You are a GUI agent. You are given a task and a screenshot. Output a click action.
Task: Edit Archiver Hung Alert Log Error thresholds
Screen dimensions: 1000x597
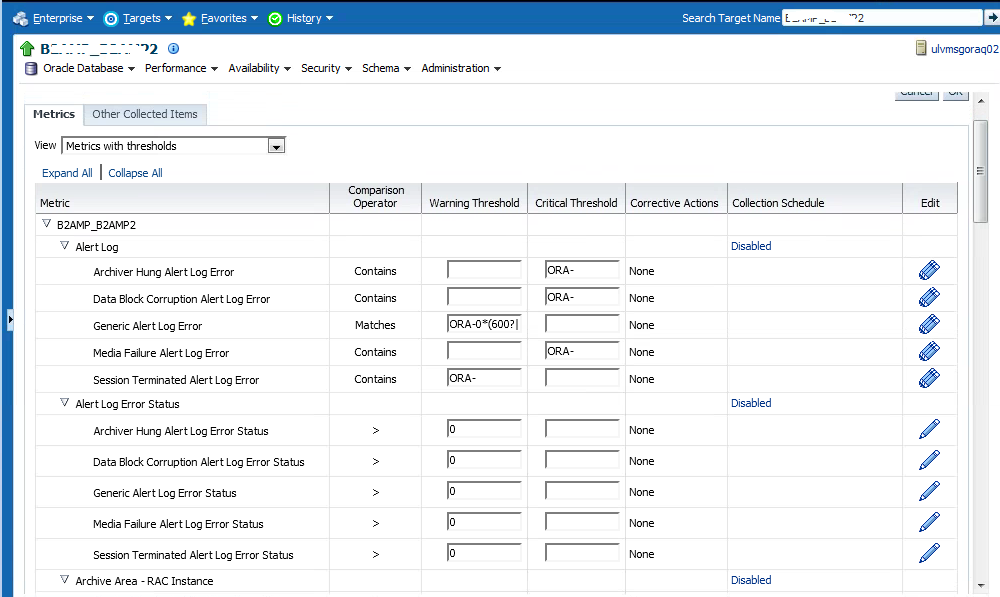click(x=929, y=271)
